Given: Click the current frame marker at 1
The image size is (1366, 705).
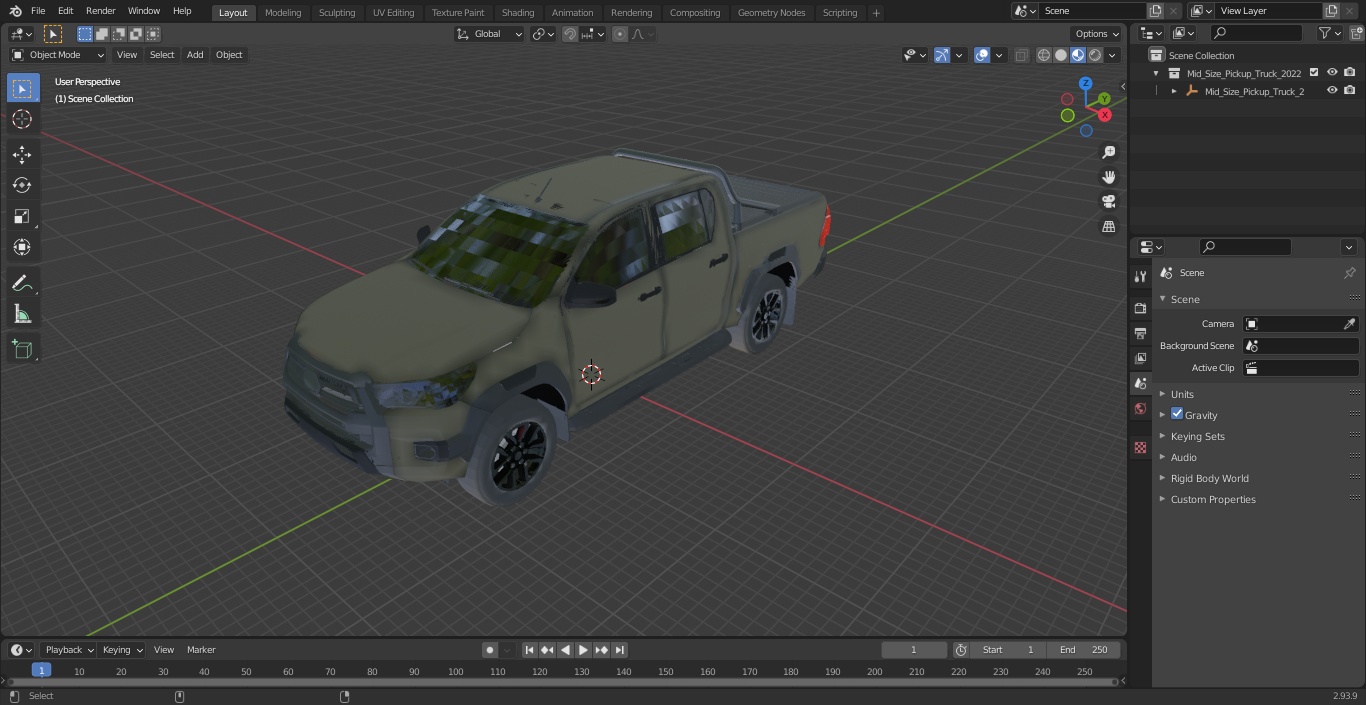Looking at the screenshot, I should coord(41,671).
